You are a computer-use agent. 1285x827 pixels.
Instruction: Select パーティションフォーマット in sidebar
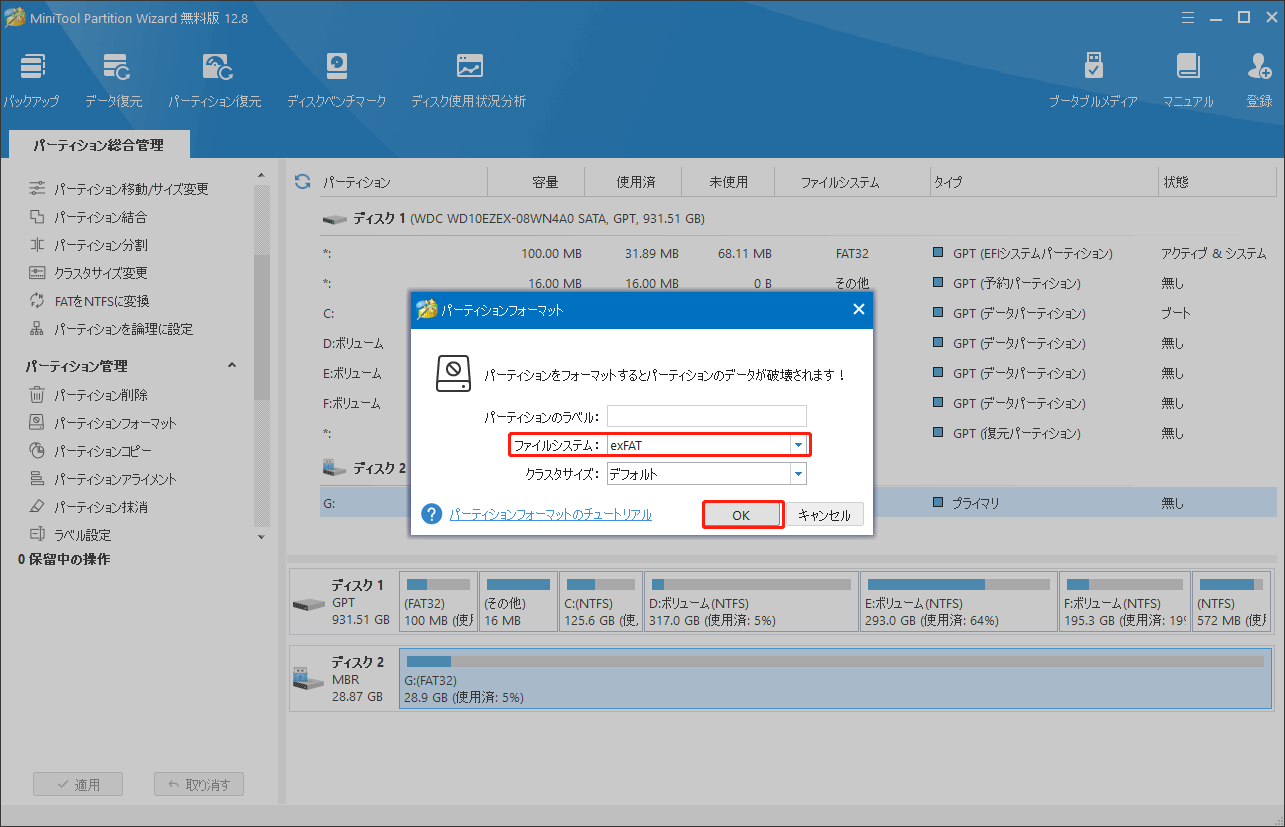tap(102, 423)
